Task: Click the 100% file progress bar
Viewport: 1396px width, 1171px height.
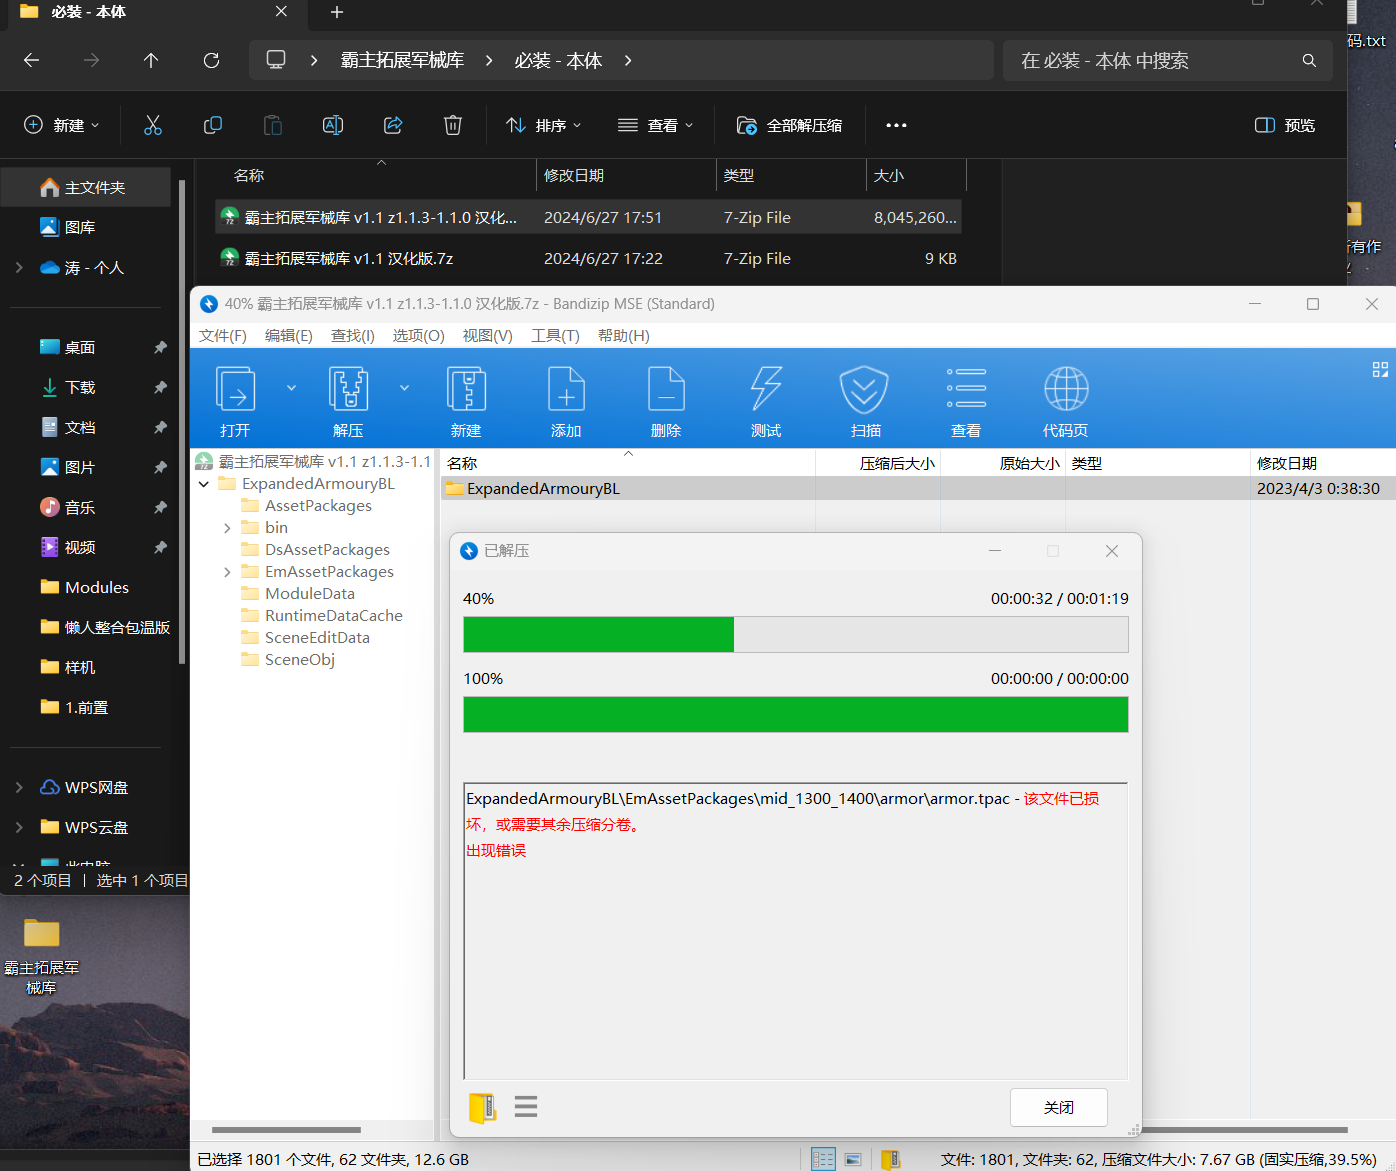Action: [796, 715]
